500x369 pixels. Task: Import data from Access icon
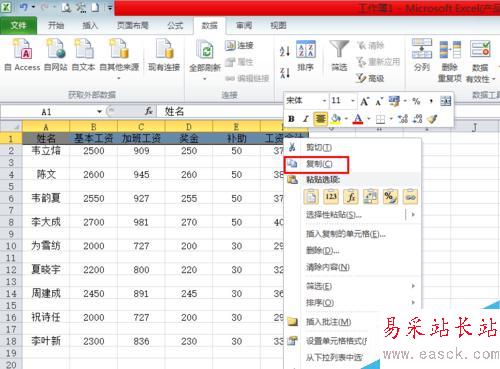point(22,49)
